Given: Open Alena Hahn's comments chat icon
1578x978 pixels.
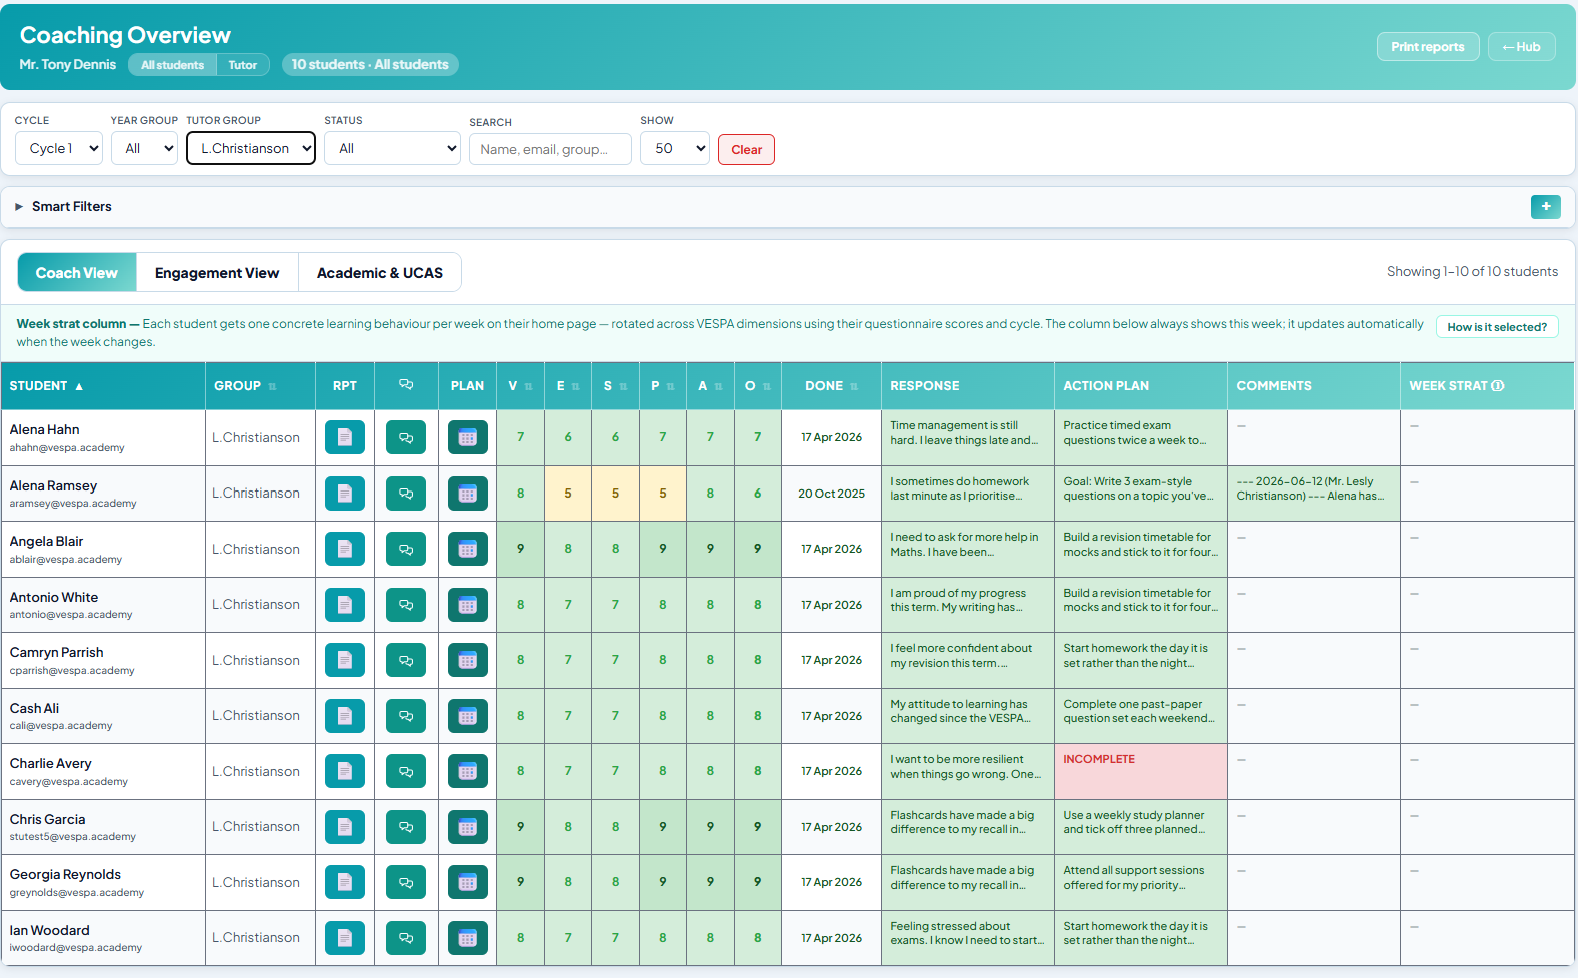Looking at the screenshot, I should tap(406, 437).
